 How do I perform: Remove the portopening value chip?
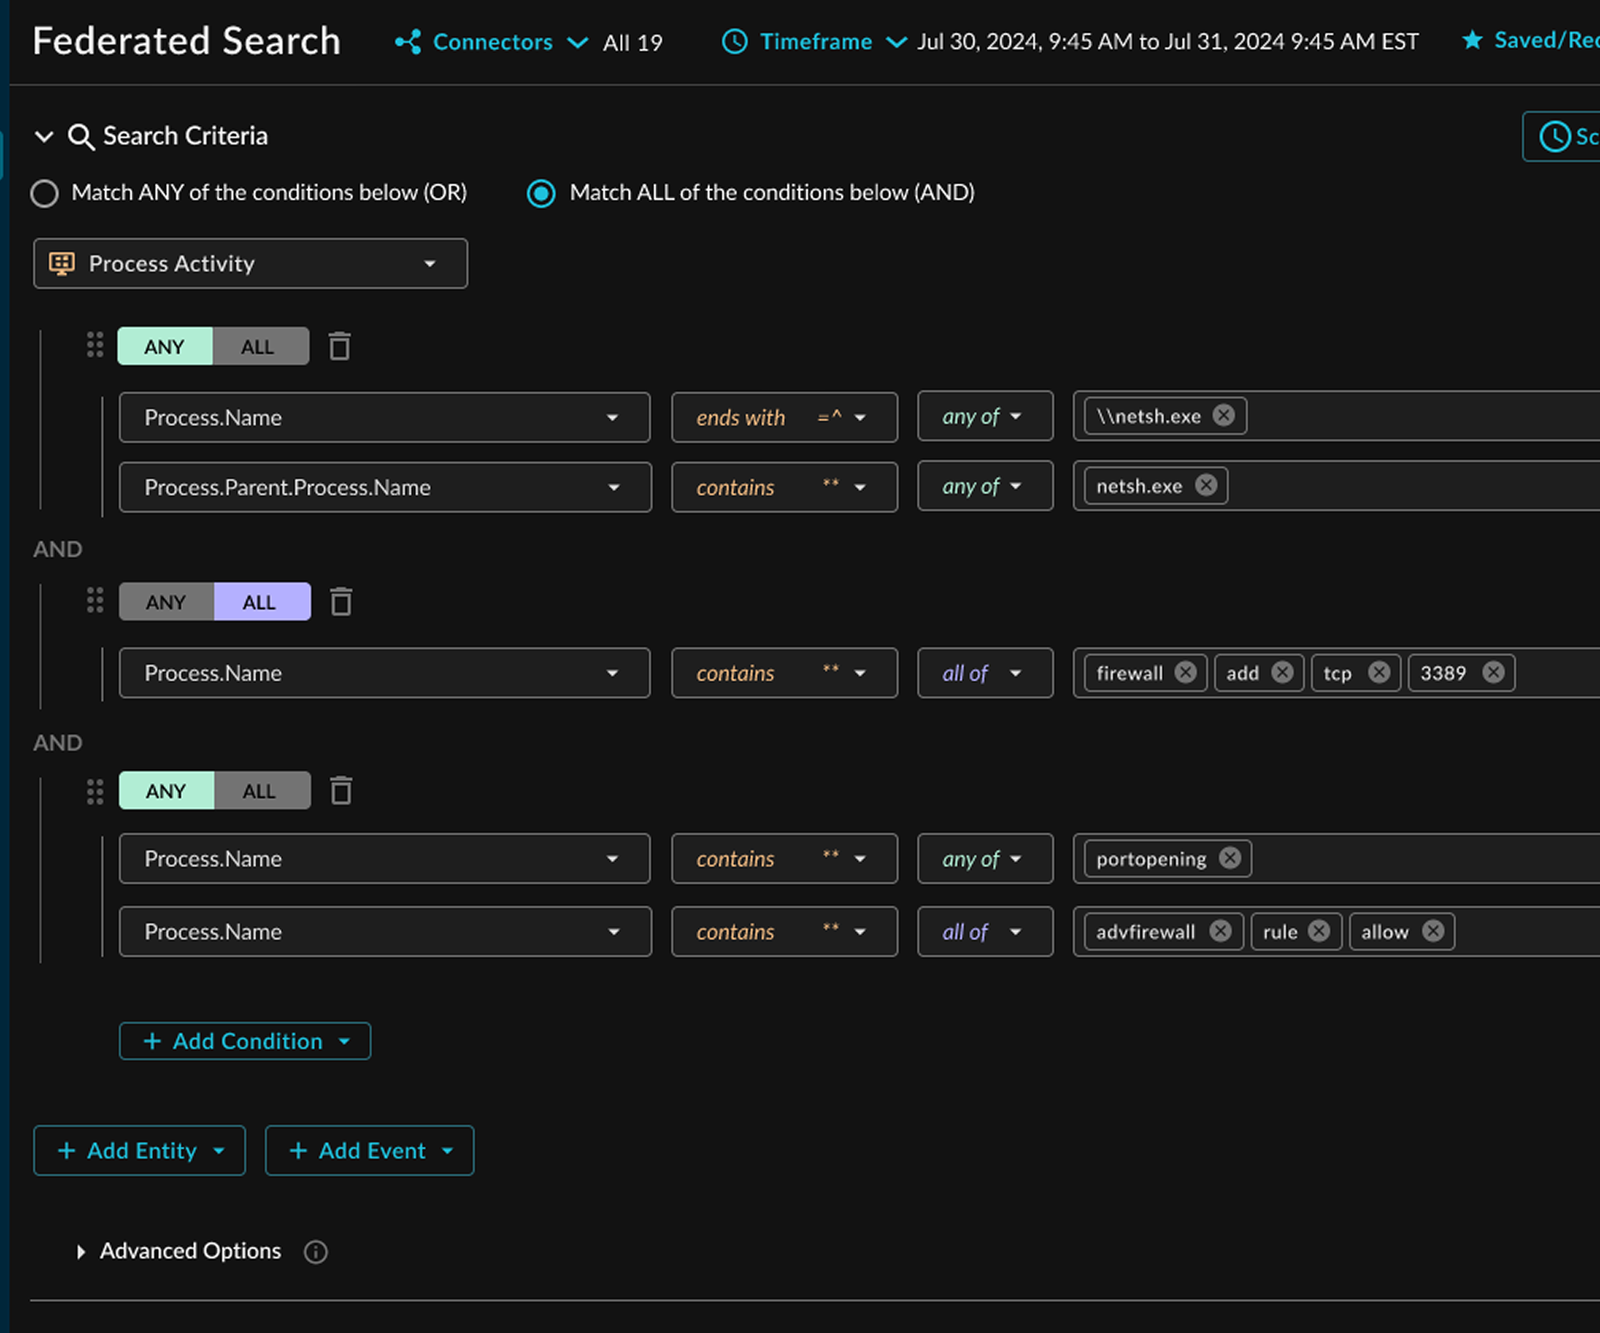[x=1230, y=858]
